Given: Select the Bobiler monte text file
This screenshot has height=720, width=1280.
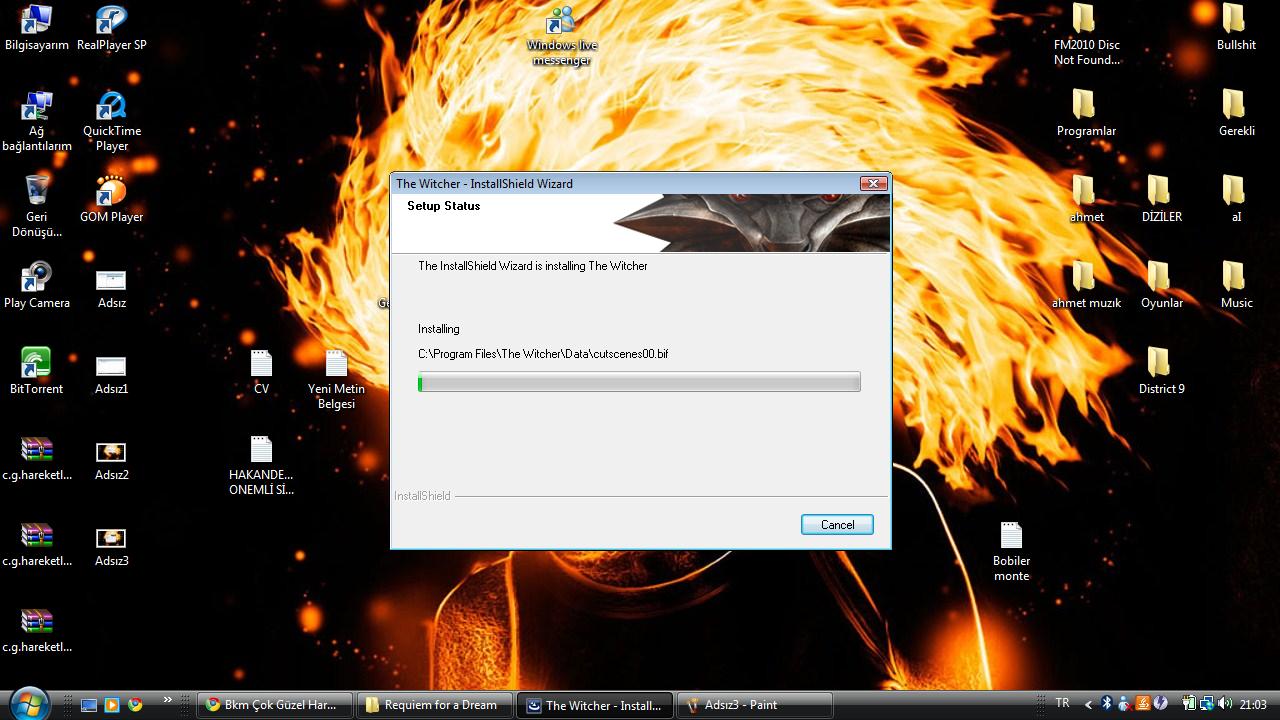Looking at the screenshot, I should (1011, 552).
